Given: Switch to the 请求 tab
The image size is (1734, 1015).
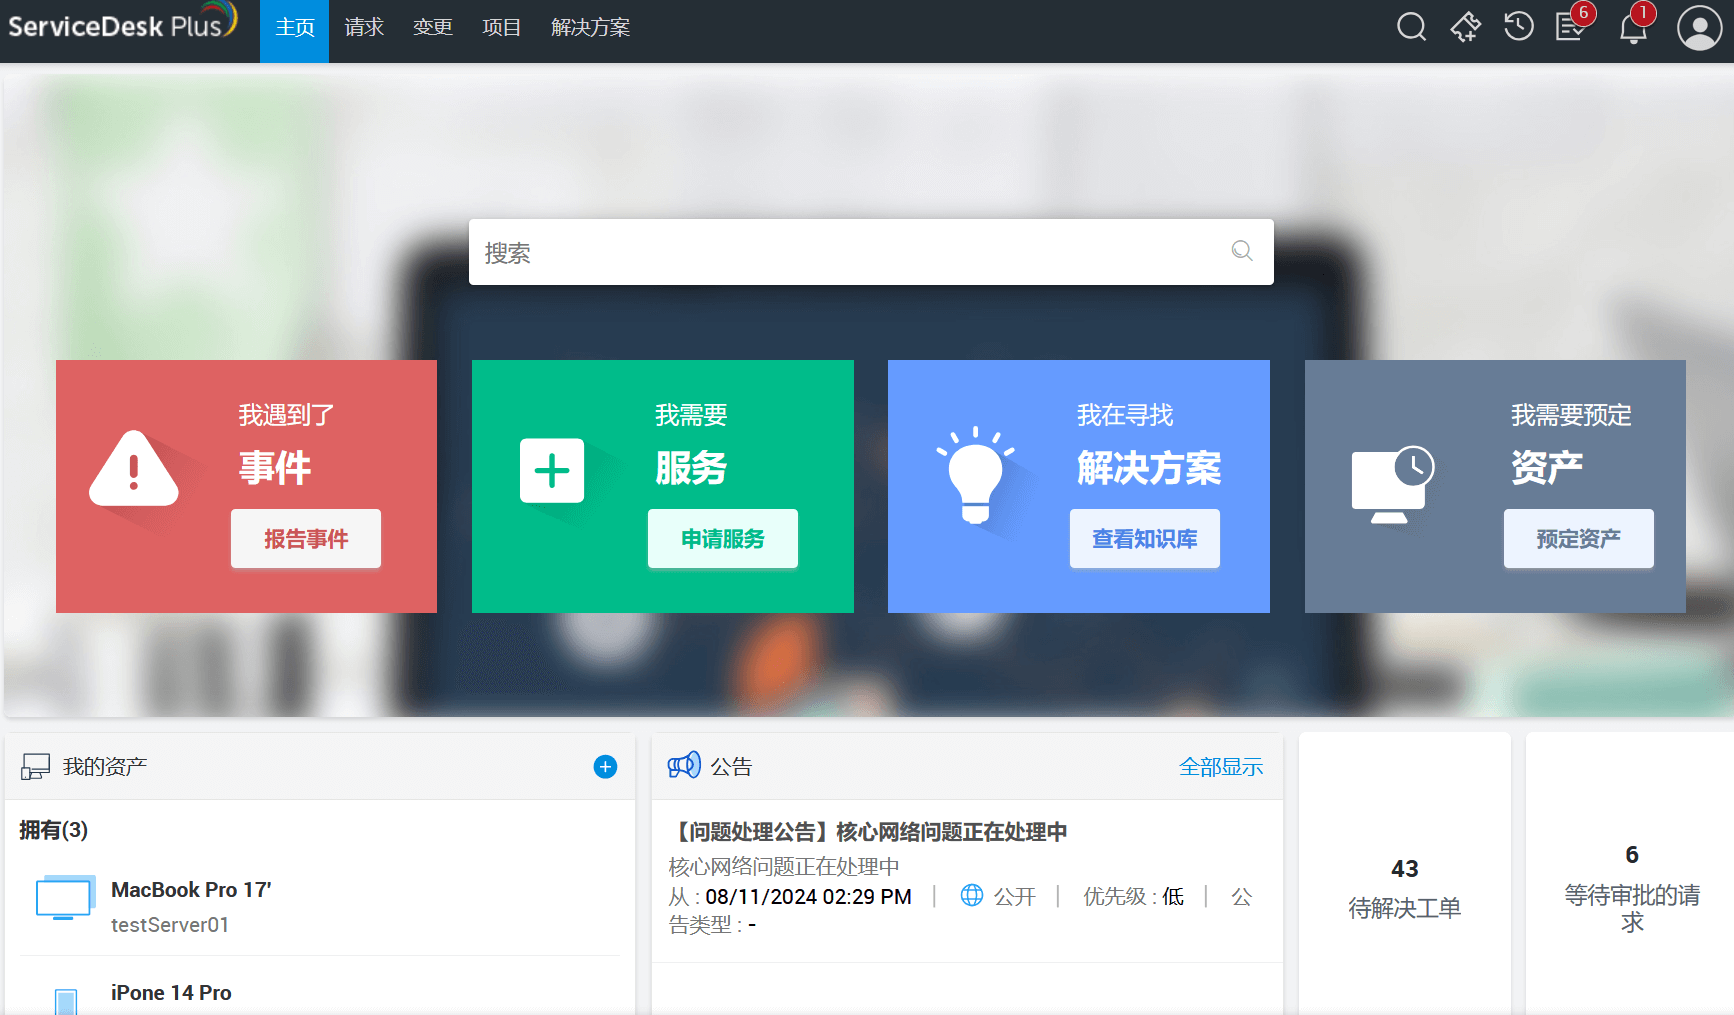Looking at the screenshot, I should pos(363,27).
